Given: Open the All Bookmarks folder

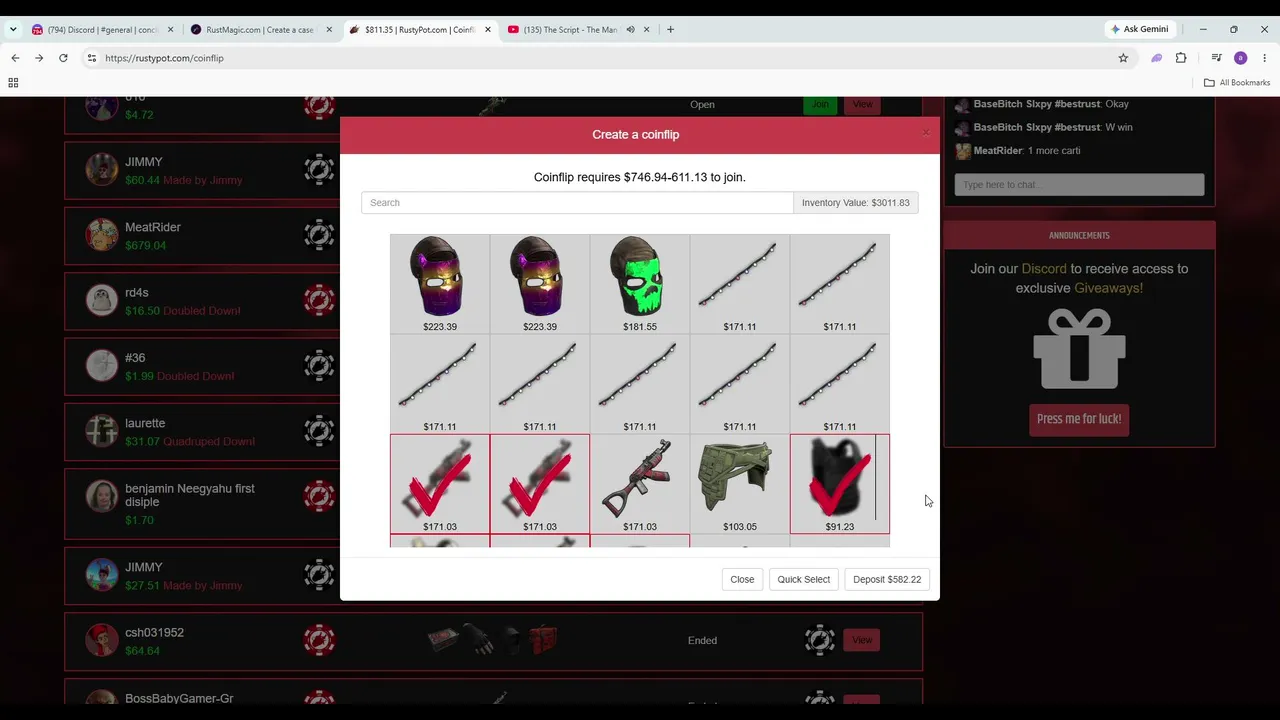Looking at the screenshot, I should pyautogui.click(x=1237, y=83).
